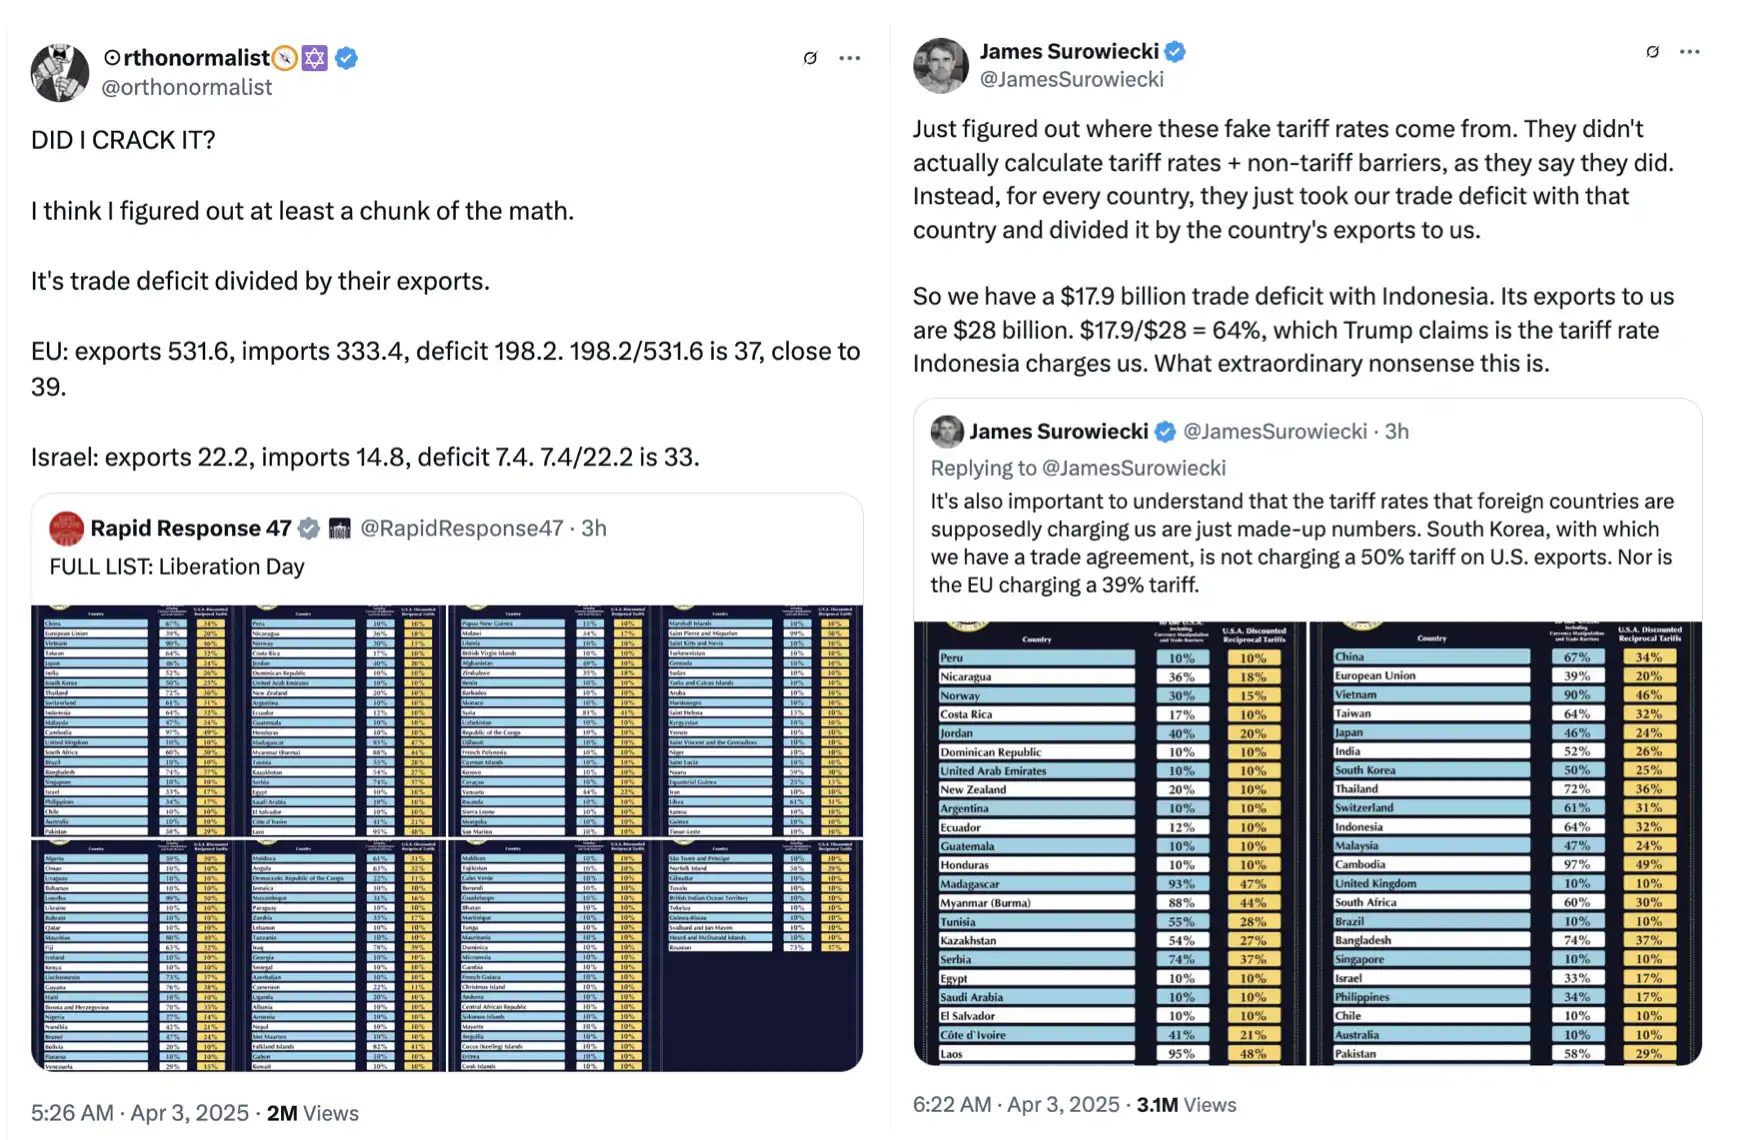Click the government building badge near Rapid Response 47
Screen dimensions: 1740x1140
pyautogui.click(x=340, y=529)
